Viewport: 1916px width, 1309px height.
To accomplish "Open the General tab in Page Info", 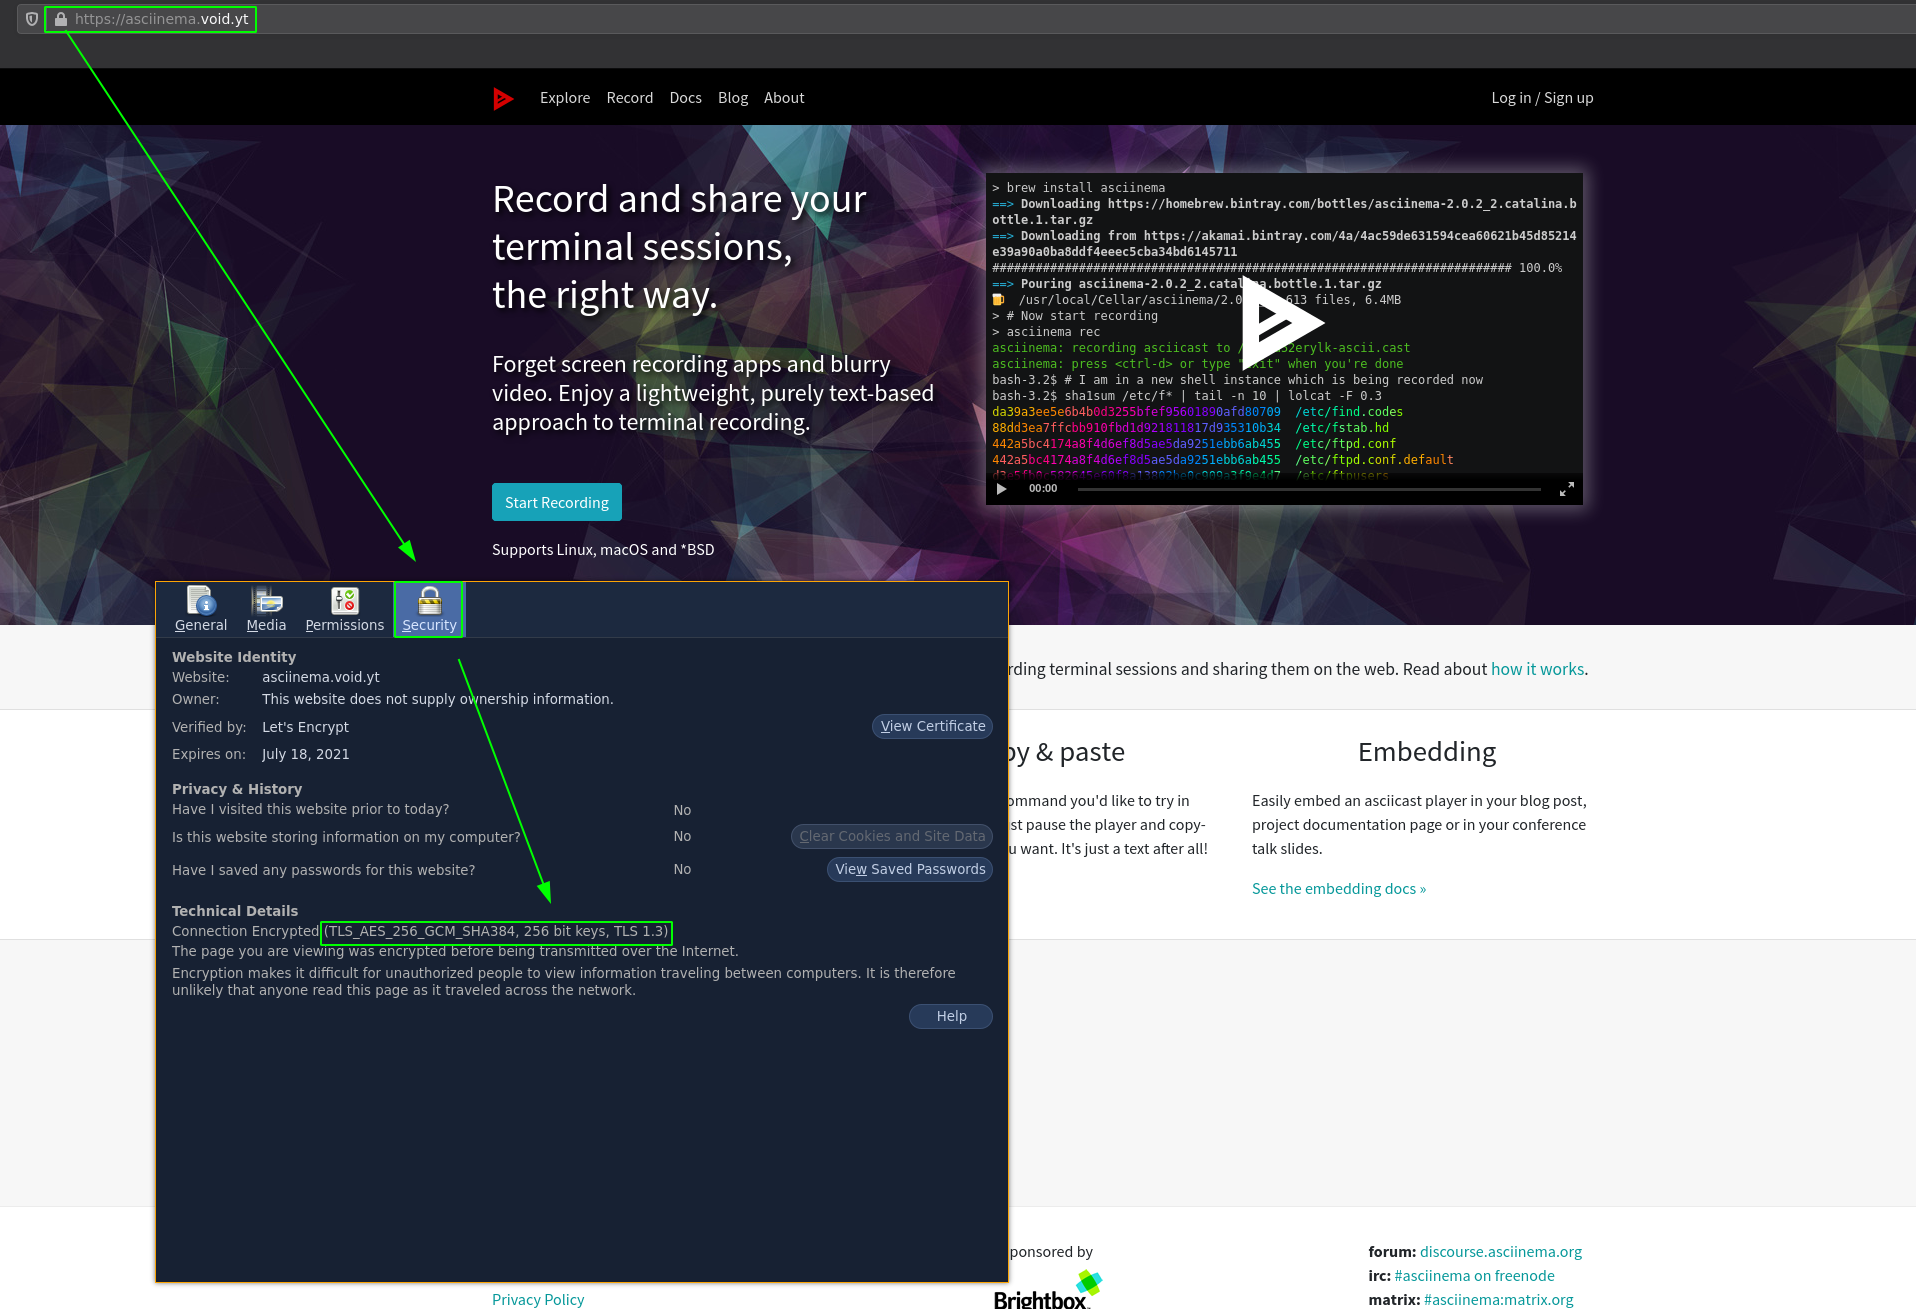I will 201,609.
